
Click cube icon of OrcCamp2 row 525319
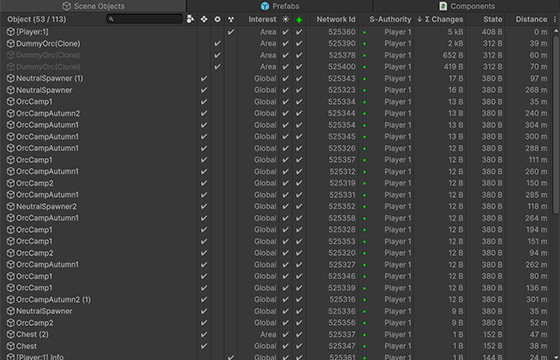[11, 183]
